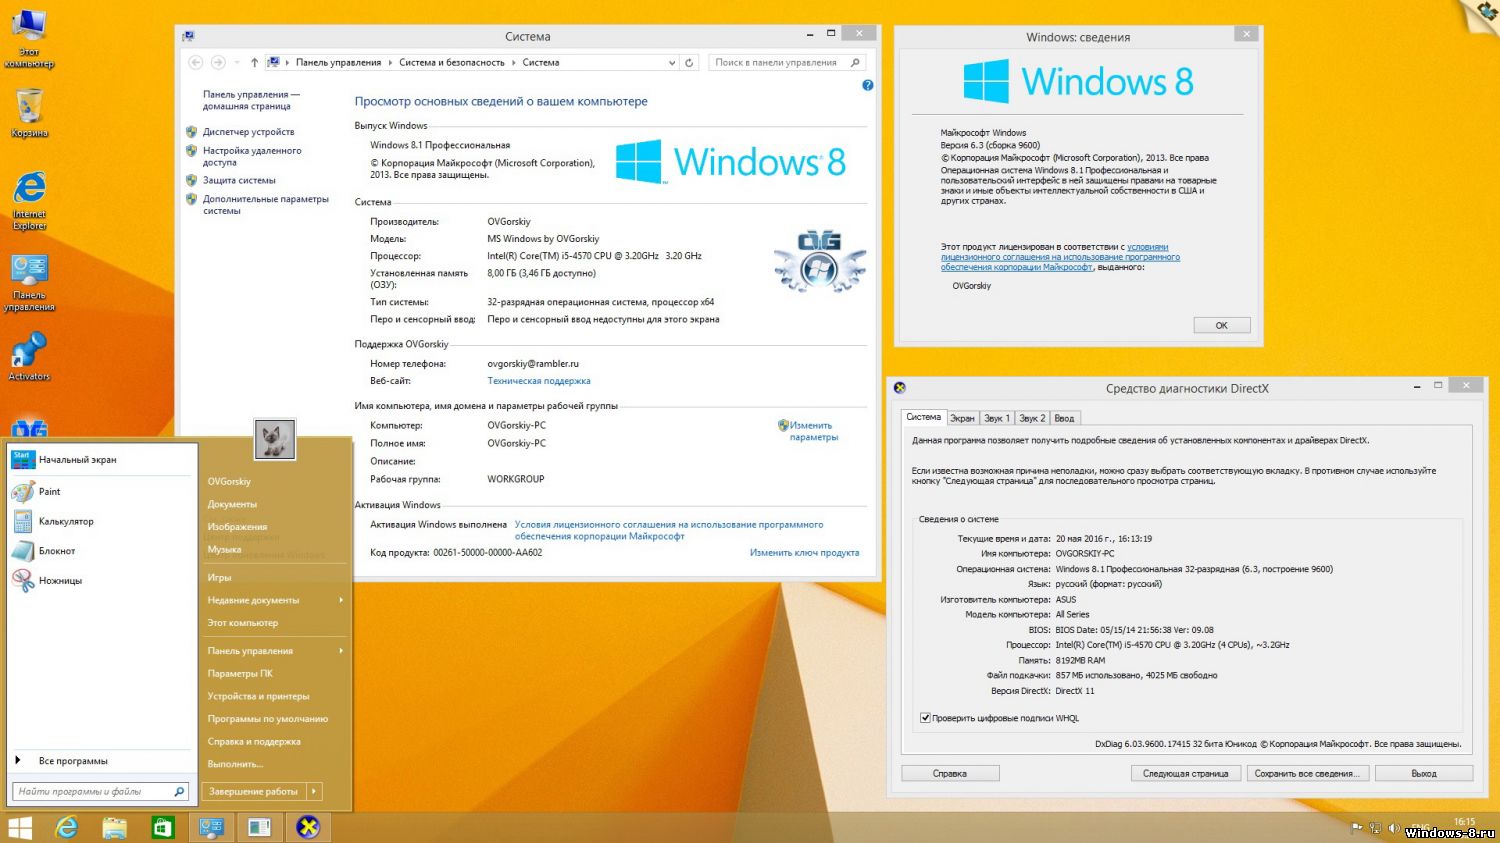Go forward in Система window navigation
The height and width of the screenshot is (843, 1500).
point(218,62)
